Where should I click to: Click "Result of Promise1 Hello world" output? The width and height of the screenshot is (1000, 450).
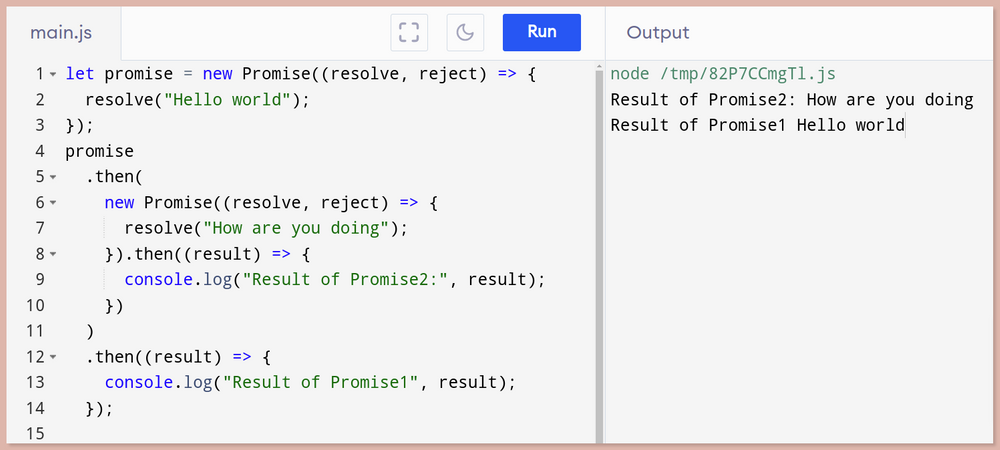[757, 126]
